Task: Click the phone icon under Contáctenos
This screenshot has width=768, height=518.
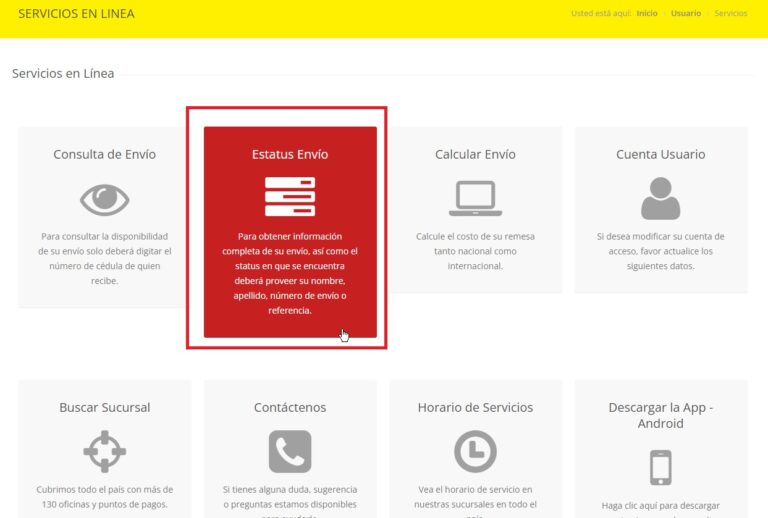Action: click(x=290, y=451)
